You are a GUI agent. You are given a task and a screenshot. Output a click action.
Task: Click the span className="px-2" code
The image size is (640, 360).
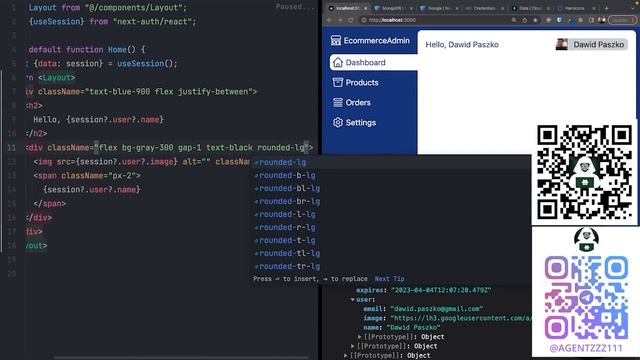point(87,176)
